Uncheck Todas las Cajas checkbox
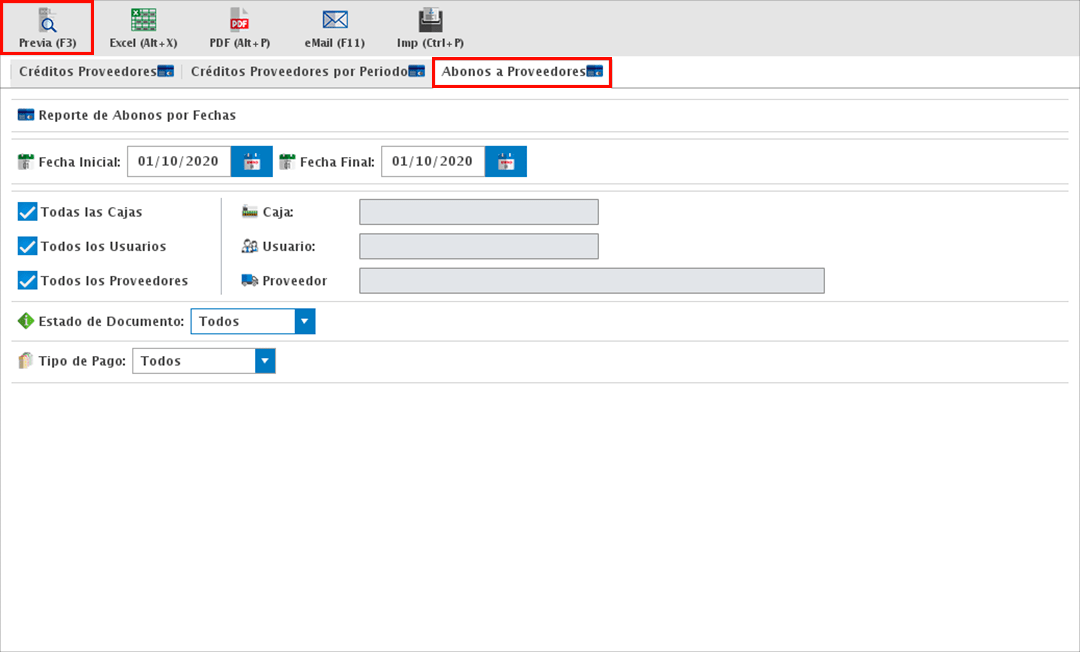Screen dimensions: 1080x652 [x=28, y=212]
